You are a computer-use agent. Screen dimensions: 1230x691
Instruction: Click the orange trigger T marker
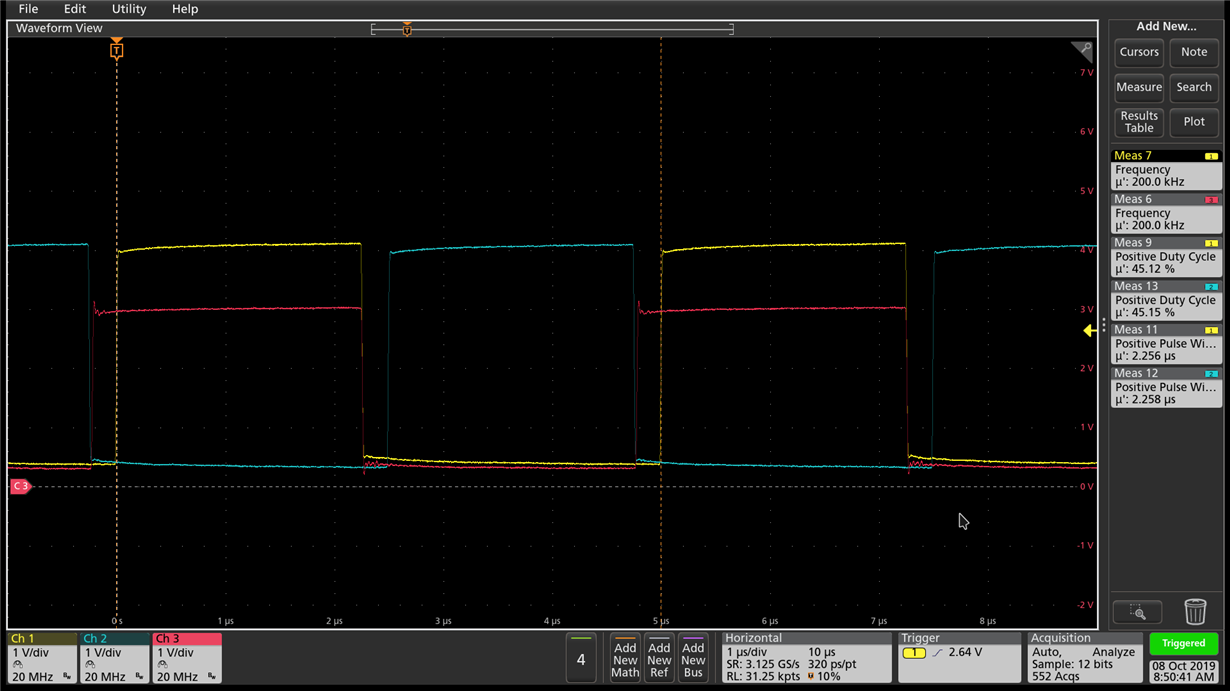click(117, 49)
